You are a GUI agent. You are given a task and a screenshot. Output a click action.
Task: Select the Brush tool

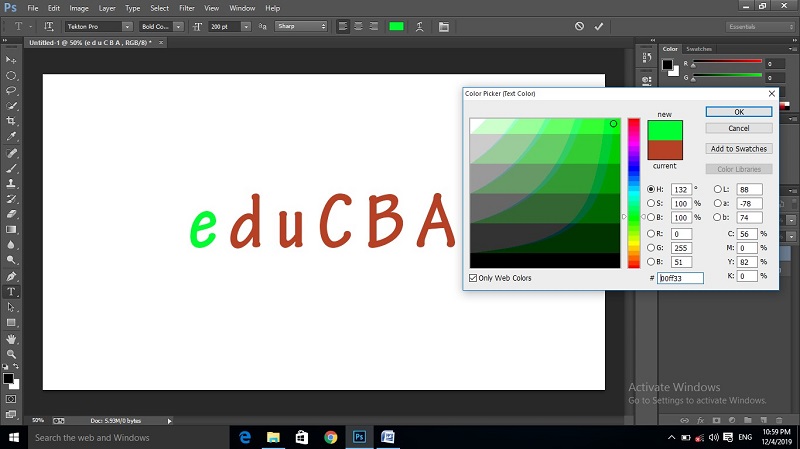[11, 168]
